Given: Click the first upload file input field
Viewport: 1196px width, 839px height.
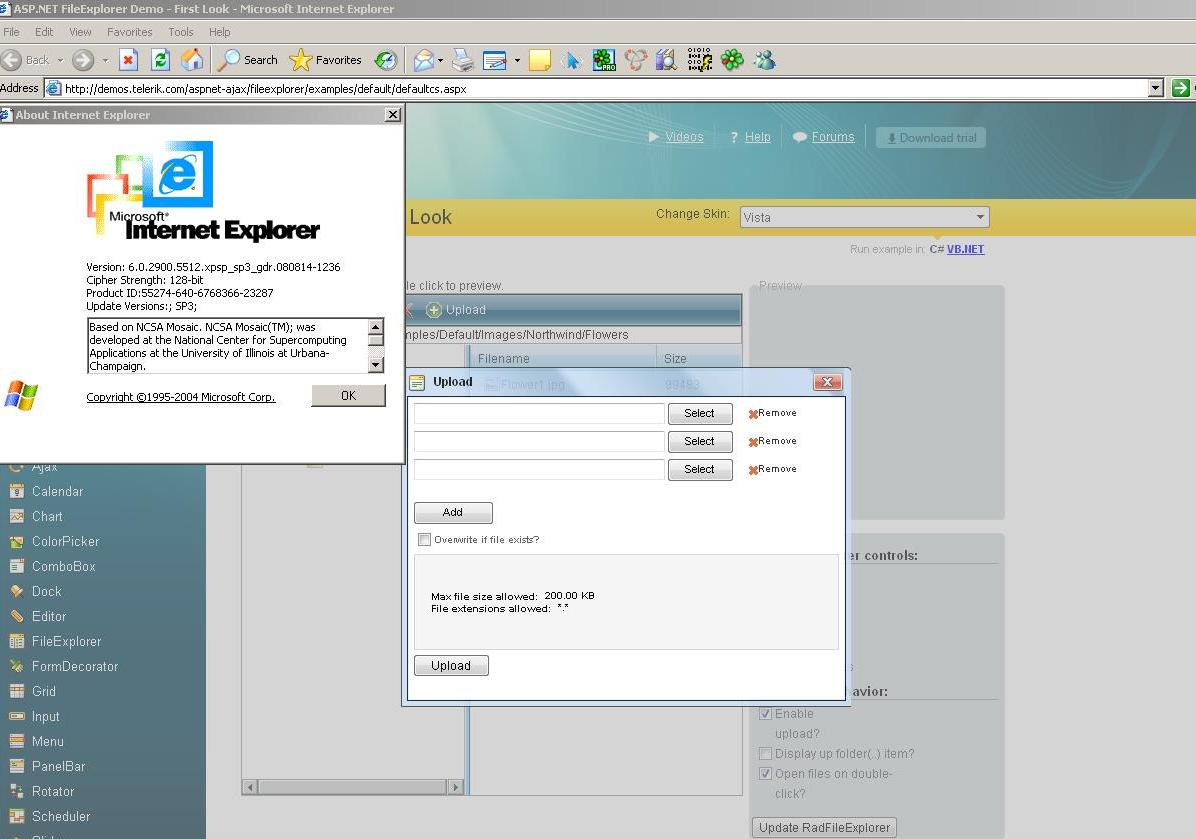Looking at the screenshot, I should 539,413.
